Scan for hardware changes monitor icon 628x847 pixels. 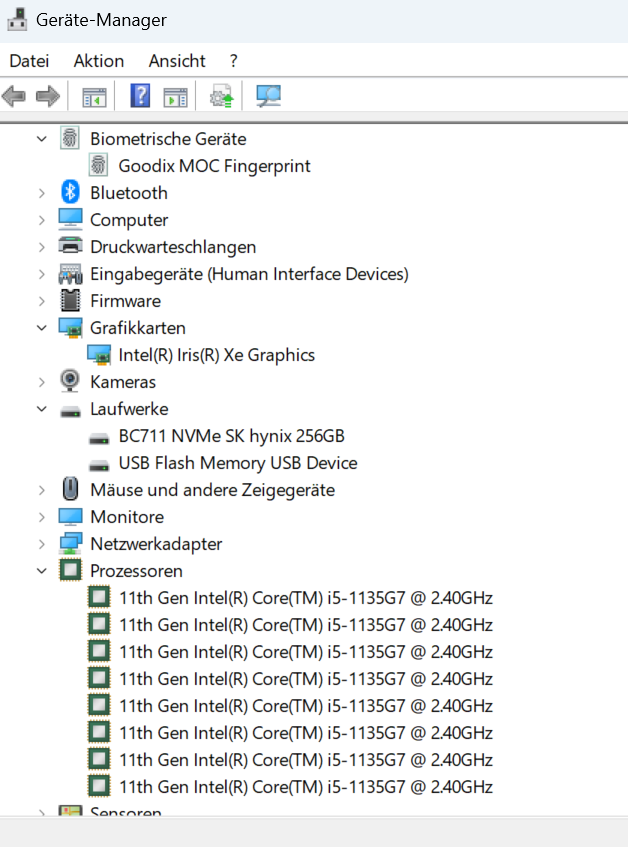pyautogui.click(x=268, y=97)
